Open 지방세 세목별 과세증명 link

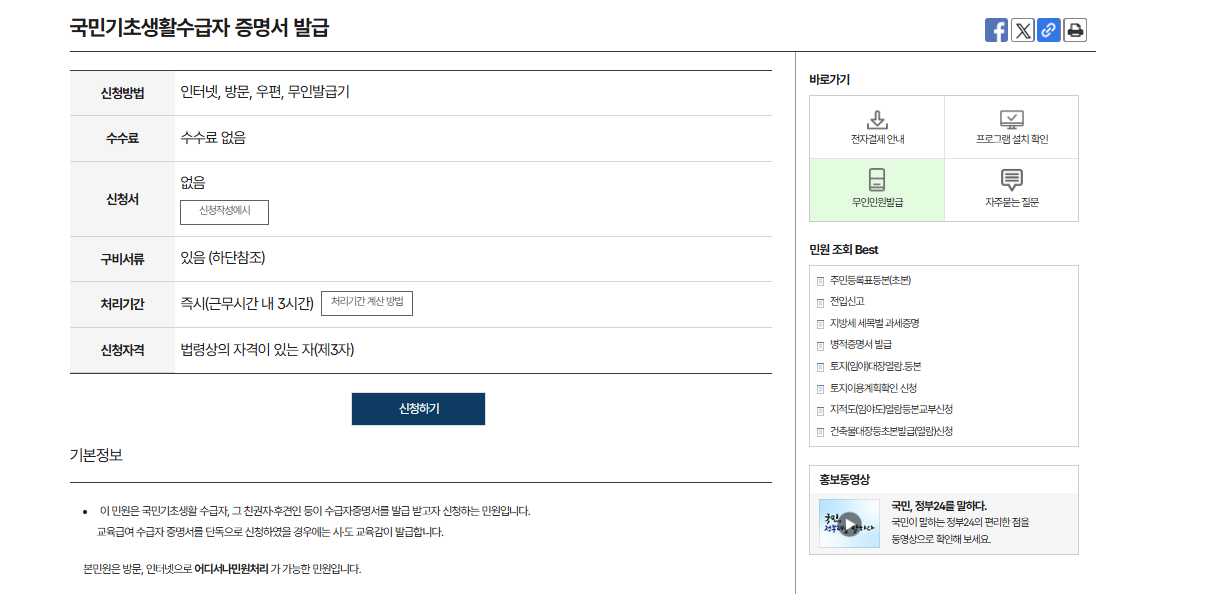874,324
